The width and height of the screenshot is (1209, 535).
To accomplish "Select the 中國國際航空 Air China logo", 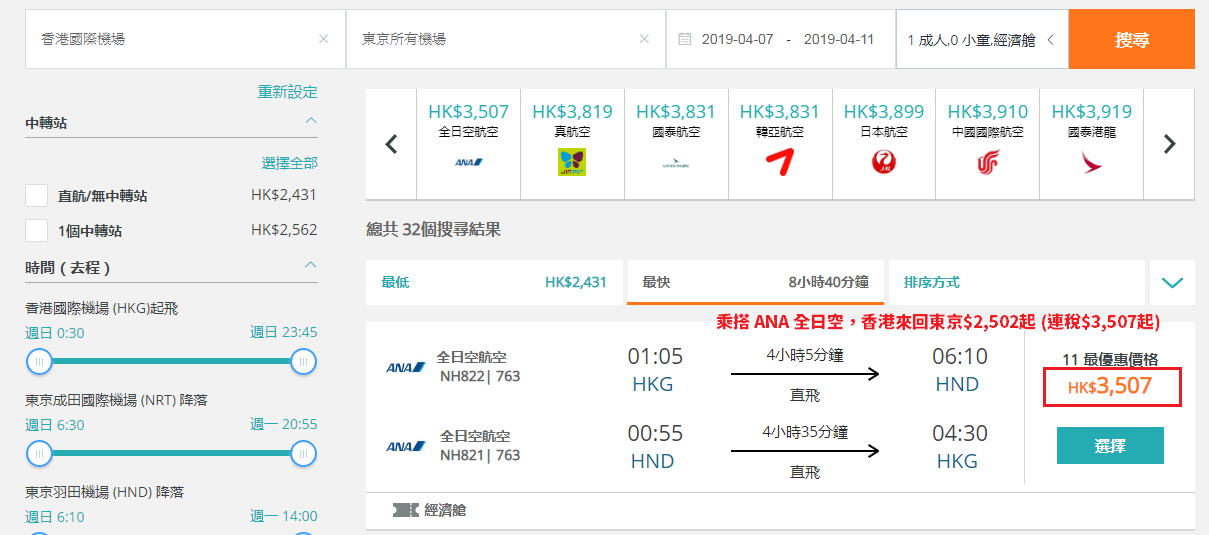I will coord(988,162).
